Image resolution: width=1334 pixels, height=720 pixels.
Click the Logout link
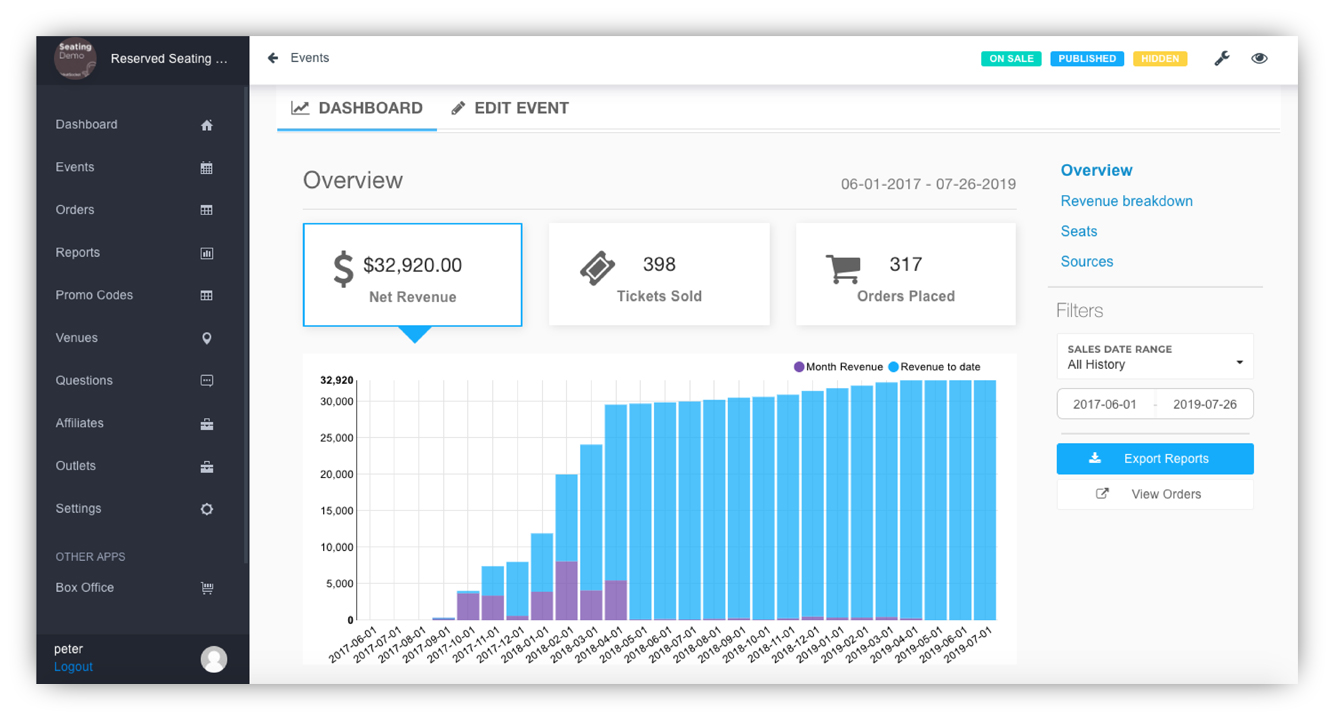73,667
